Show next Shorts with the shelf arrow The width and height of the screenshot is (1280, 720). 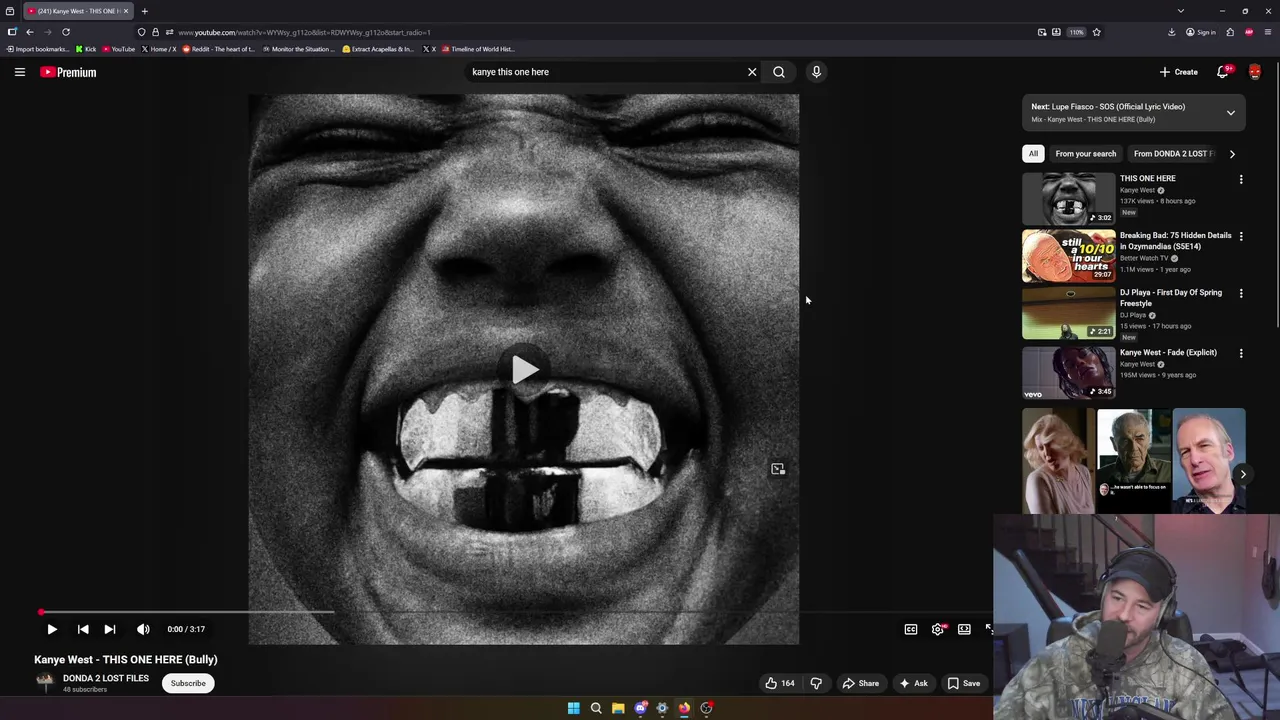click(1242, 475)
